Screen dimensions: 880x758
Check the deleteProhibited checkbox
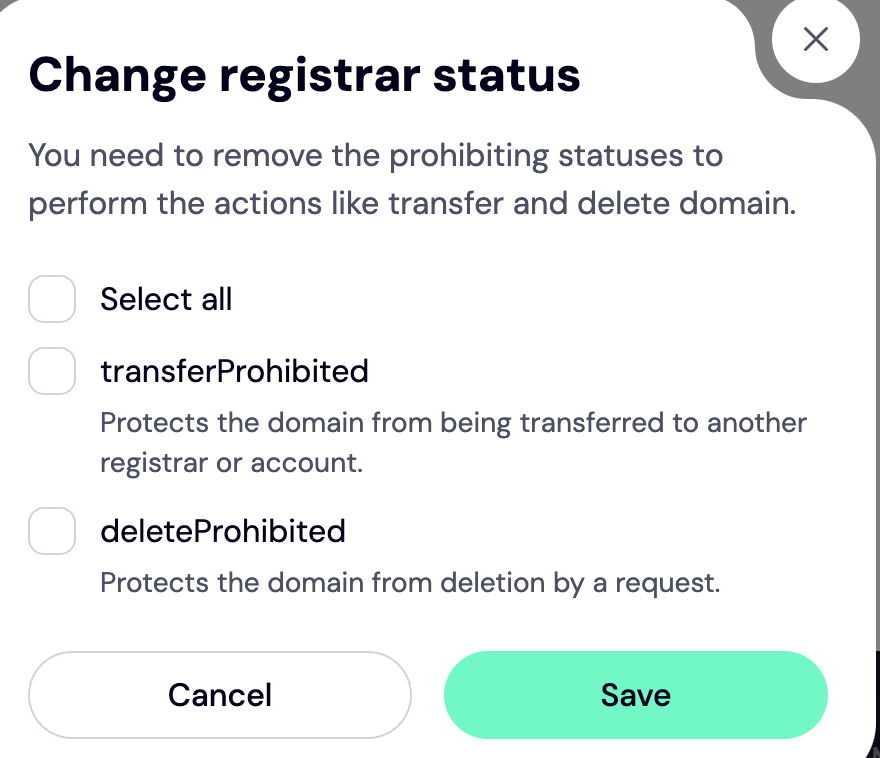click(52, 530)
